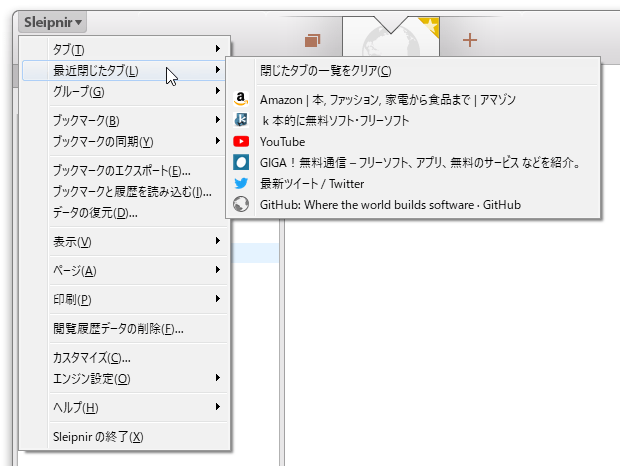Expand arrow next to タブ(T)

pyautogui.click(x=218, y=48)
